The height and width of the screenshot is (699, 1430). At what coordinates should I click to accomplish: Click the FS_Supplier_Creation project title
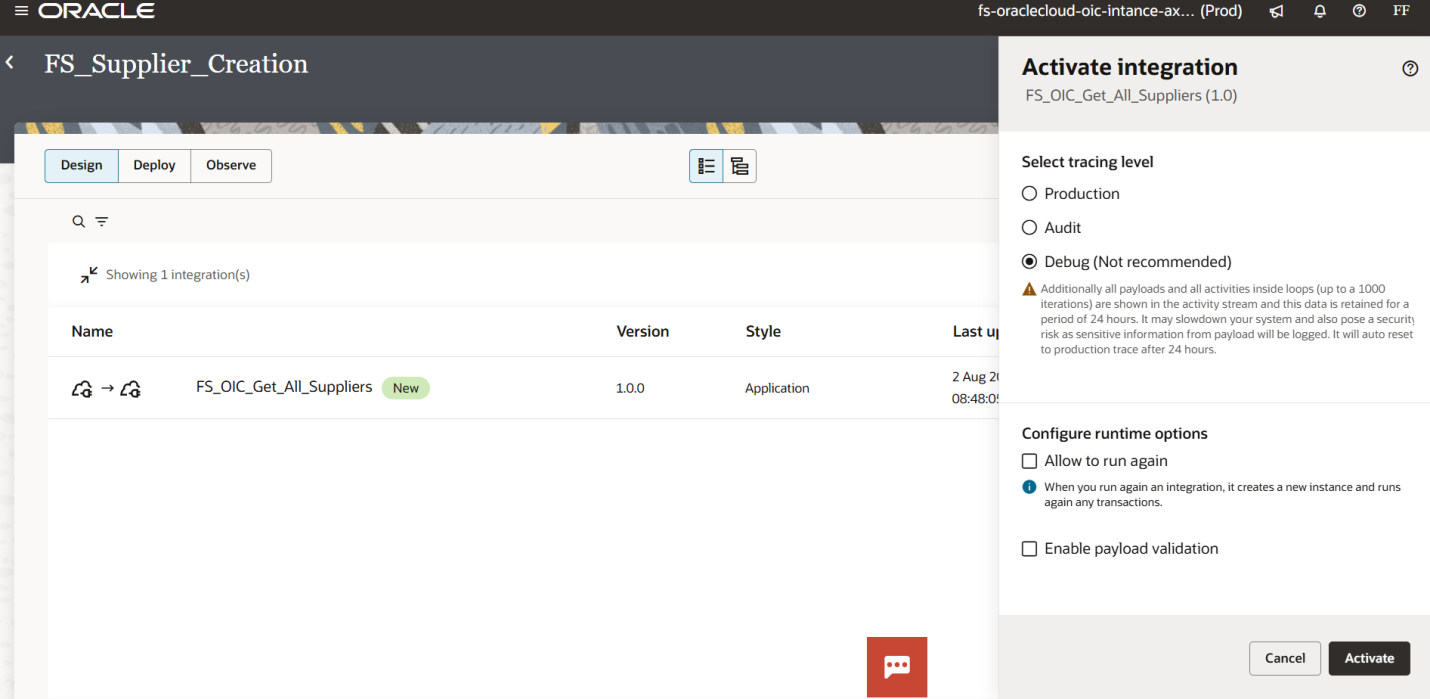click(176, 64)
